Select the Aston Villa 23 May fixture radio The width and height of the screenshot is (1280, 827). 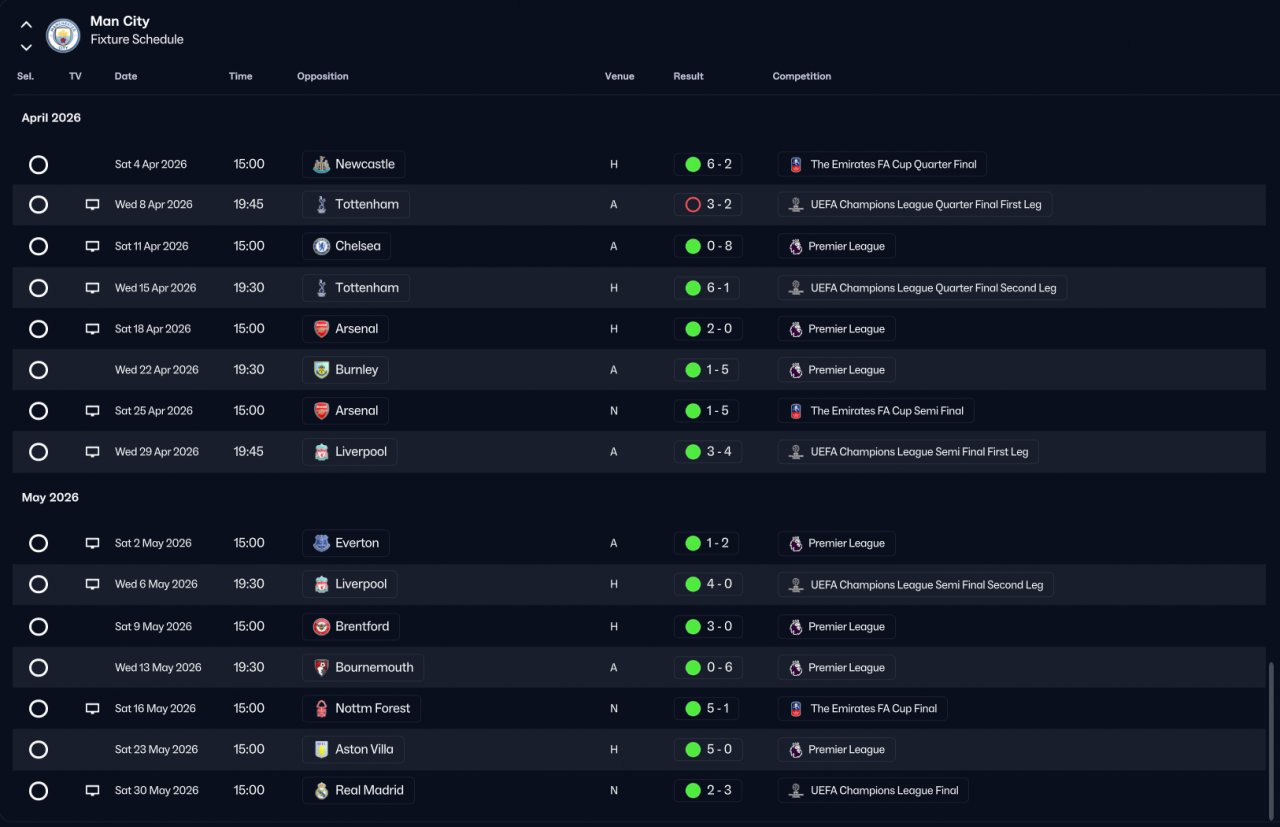click(x=38, y=749)
